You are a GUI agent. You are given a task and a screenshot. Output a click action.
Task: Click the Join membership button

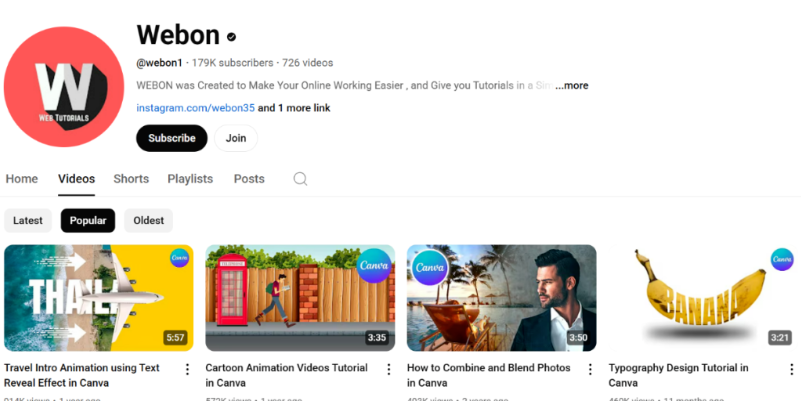236,138
